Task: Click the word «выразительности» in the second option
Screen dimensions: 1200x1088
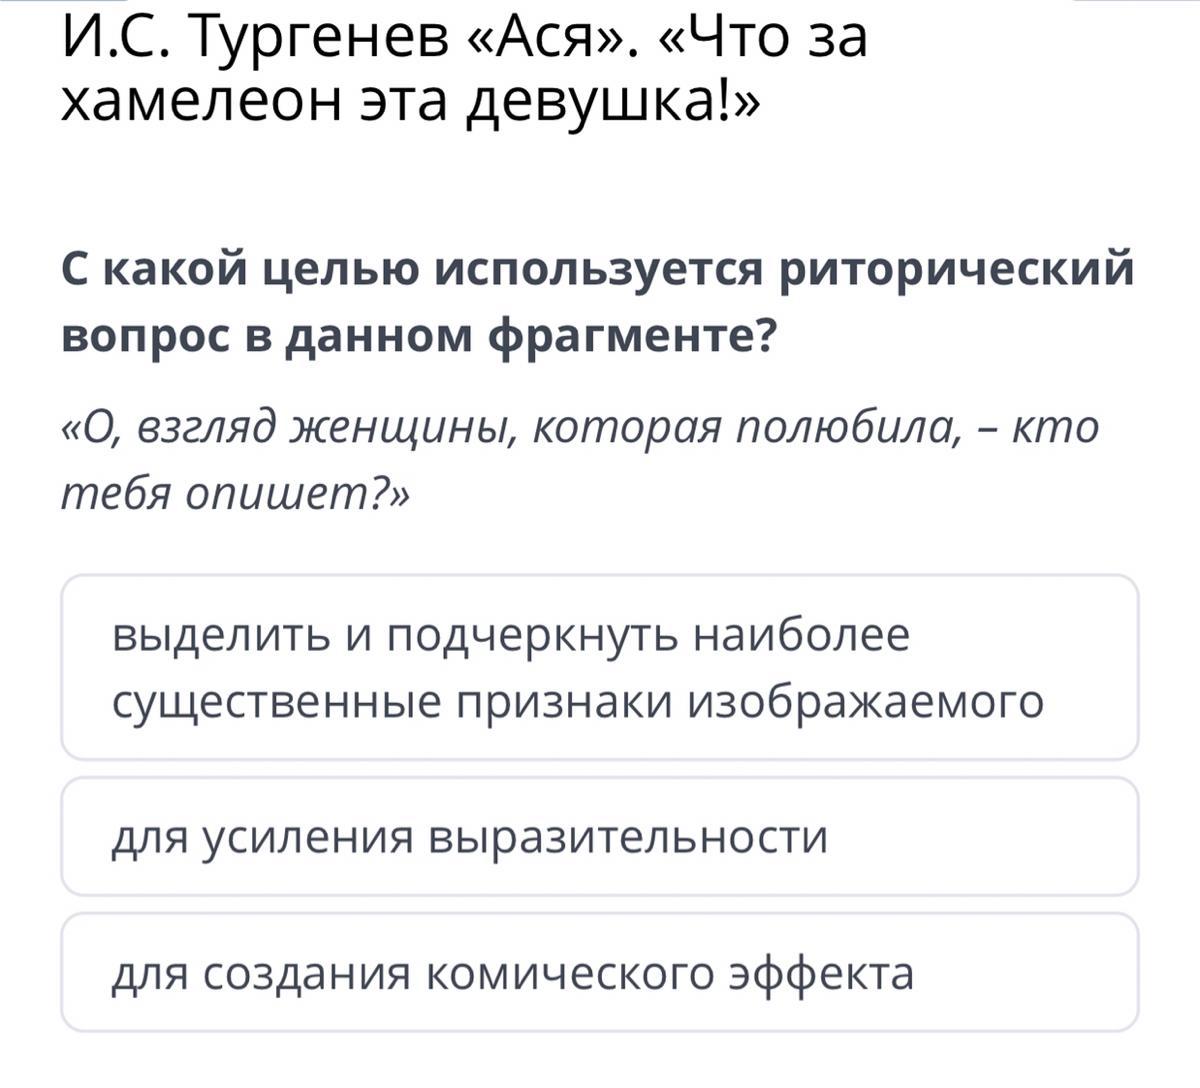Action: coord(629,837)
